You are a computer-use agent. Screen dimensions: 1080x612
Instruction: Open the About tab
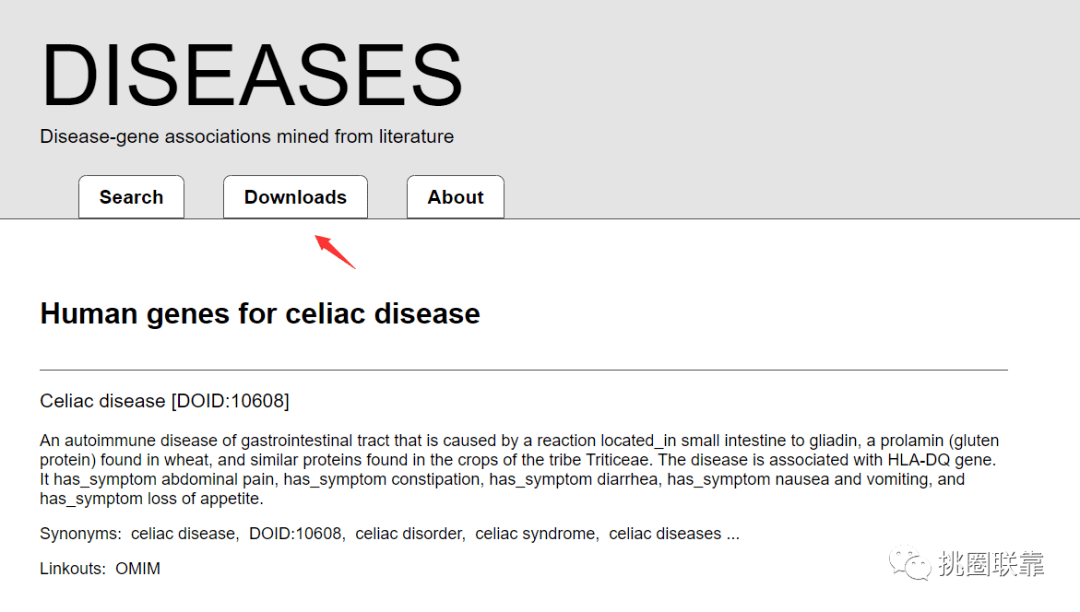tap(455, 197)
